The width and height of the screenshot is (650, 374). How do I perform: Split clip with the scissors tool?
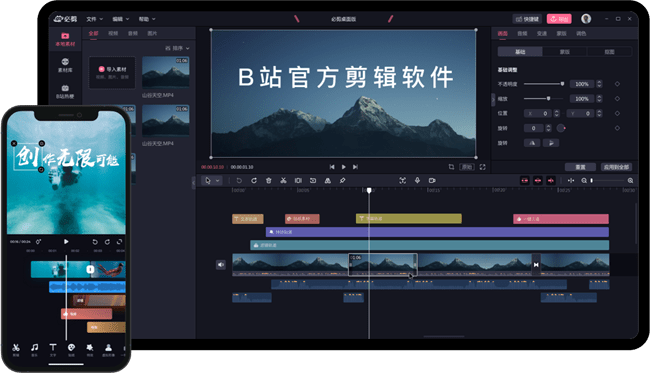coord(283,180)
